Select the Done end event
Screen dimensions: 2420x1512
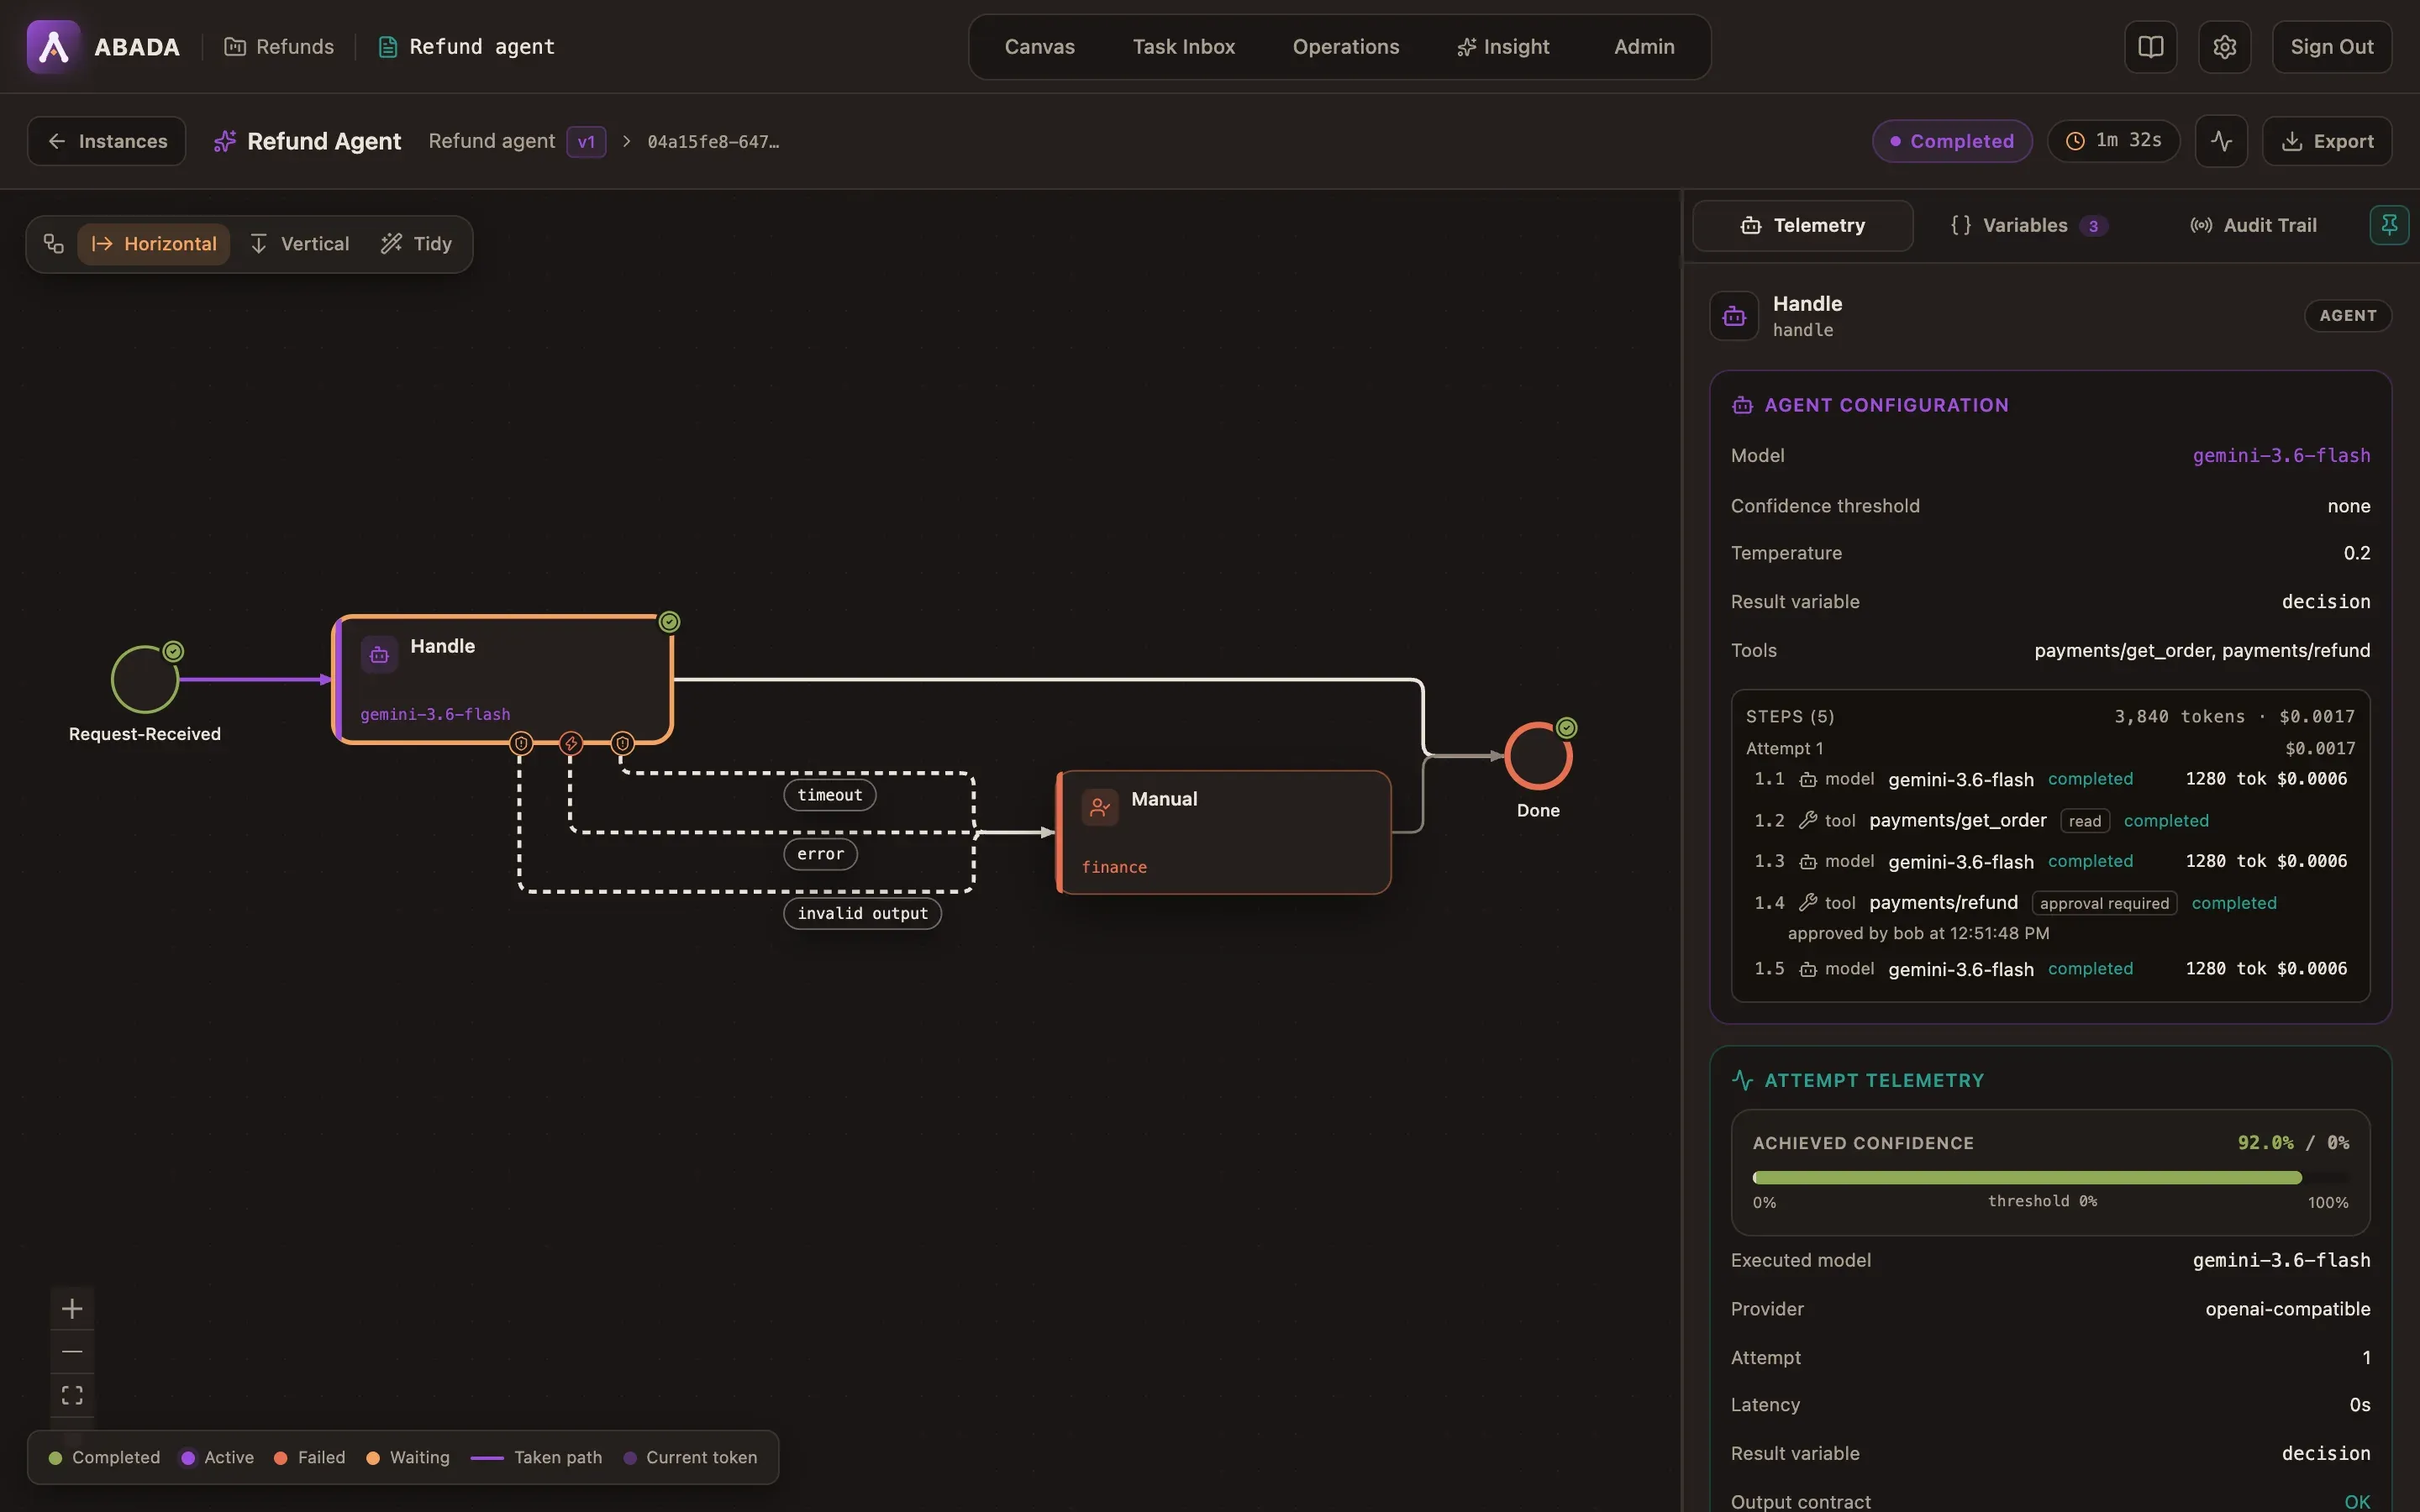[1538, 756]
